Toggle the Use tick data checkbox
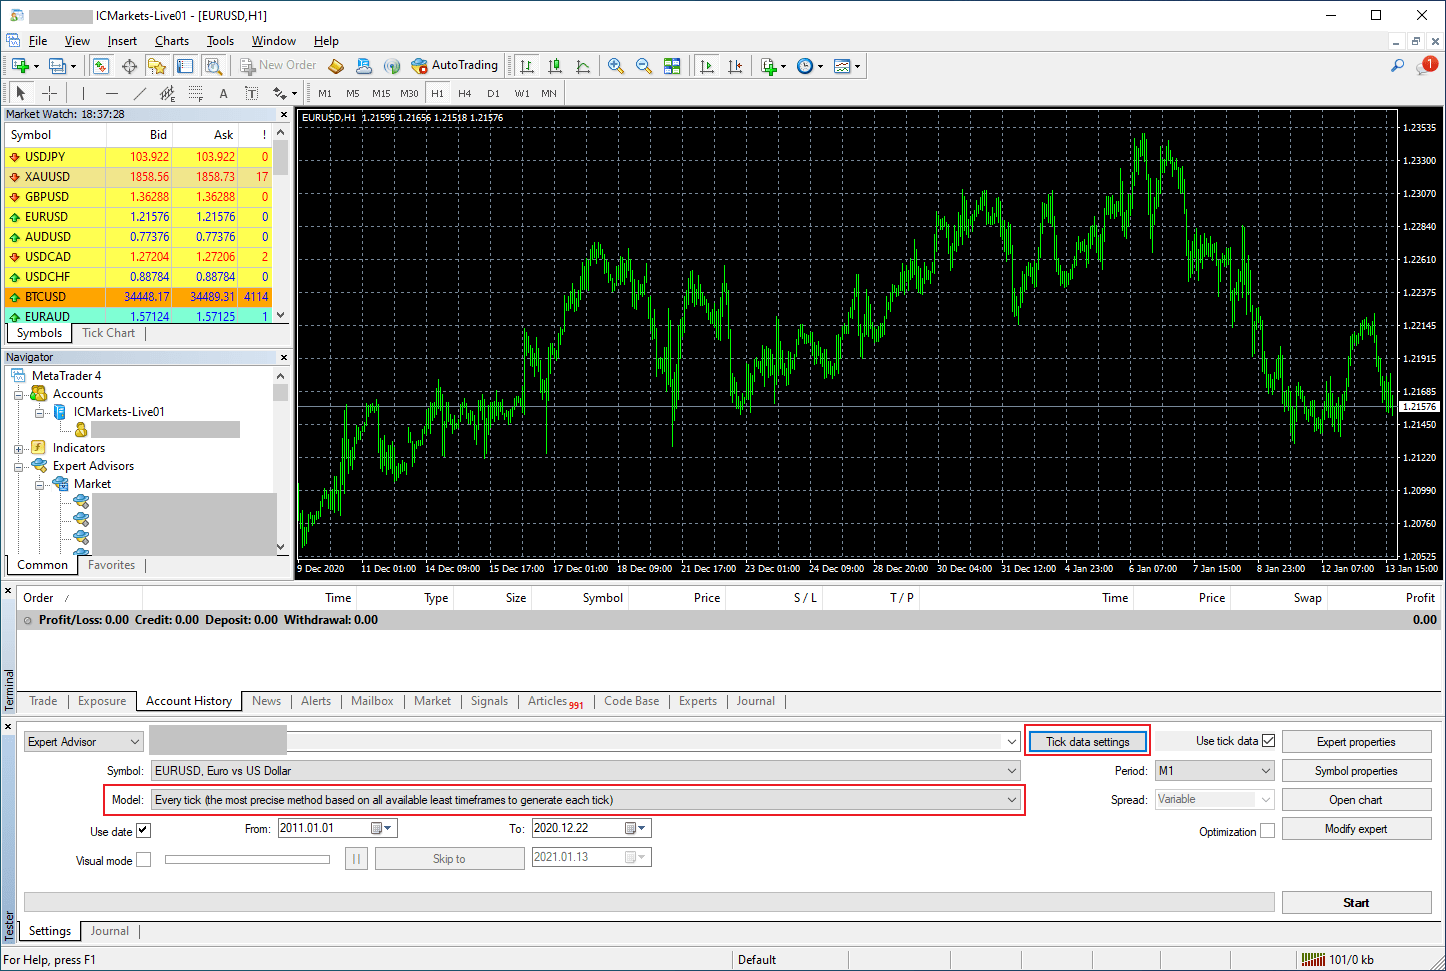 pyautogui.click(x=1268, y=741)
